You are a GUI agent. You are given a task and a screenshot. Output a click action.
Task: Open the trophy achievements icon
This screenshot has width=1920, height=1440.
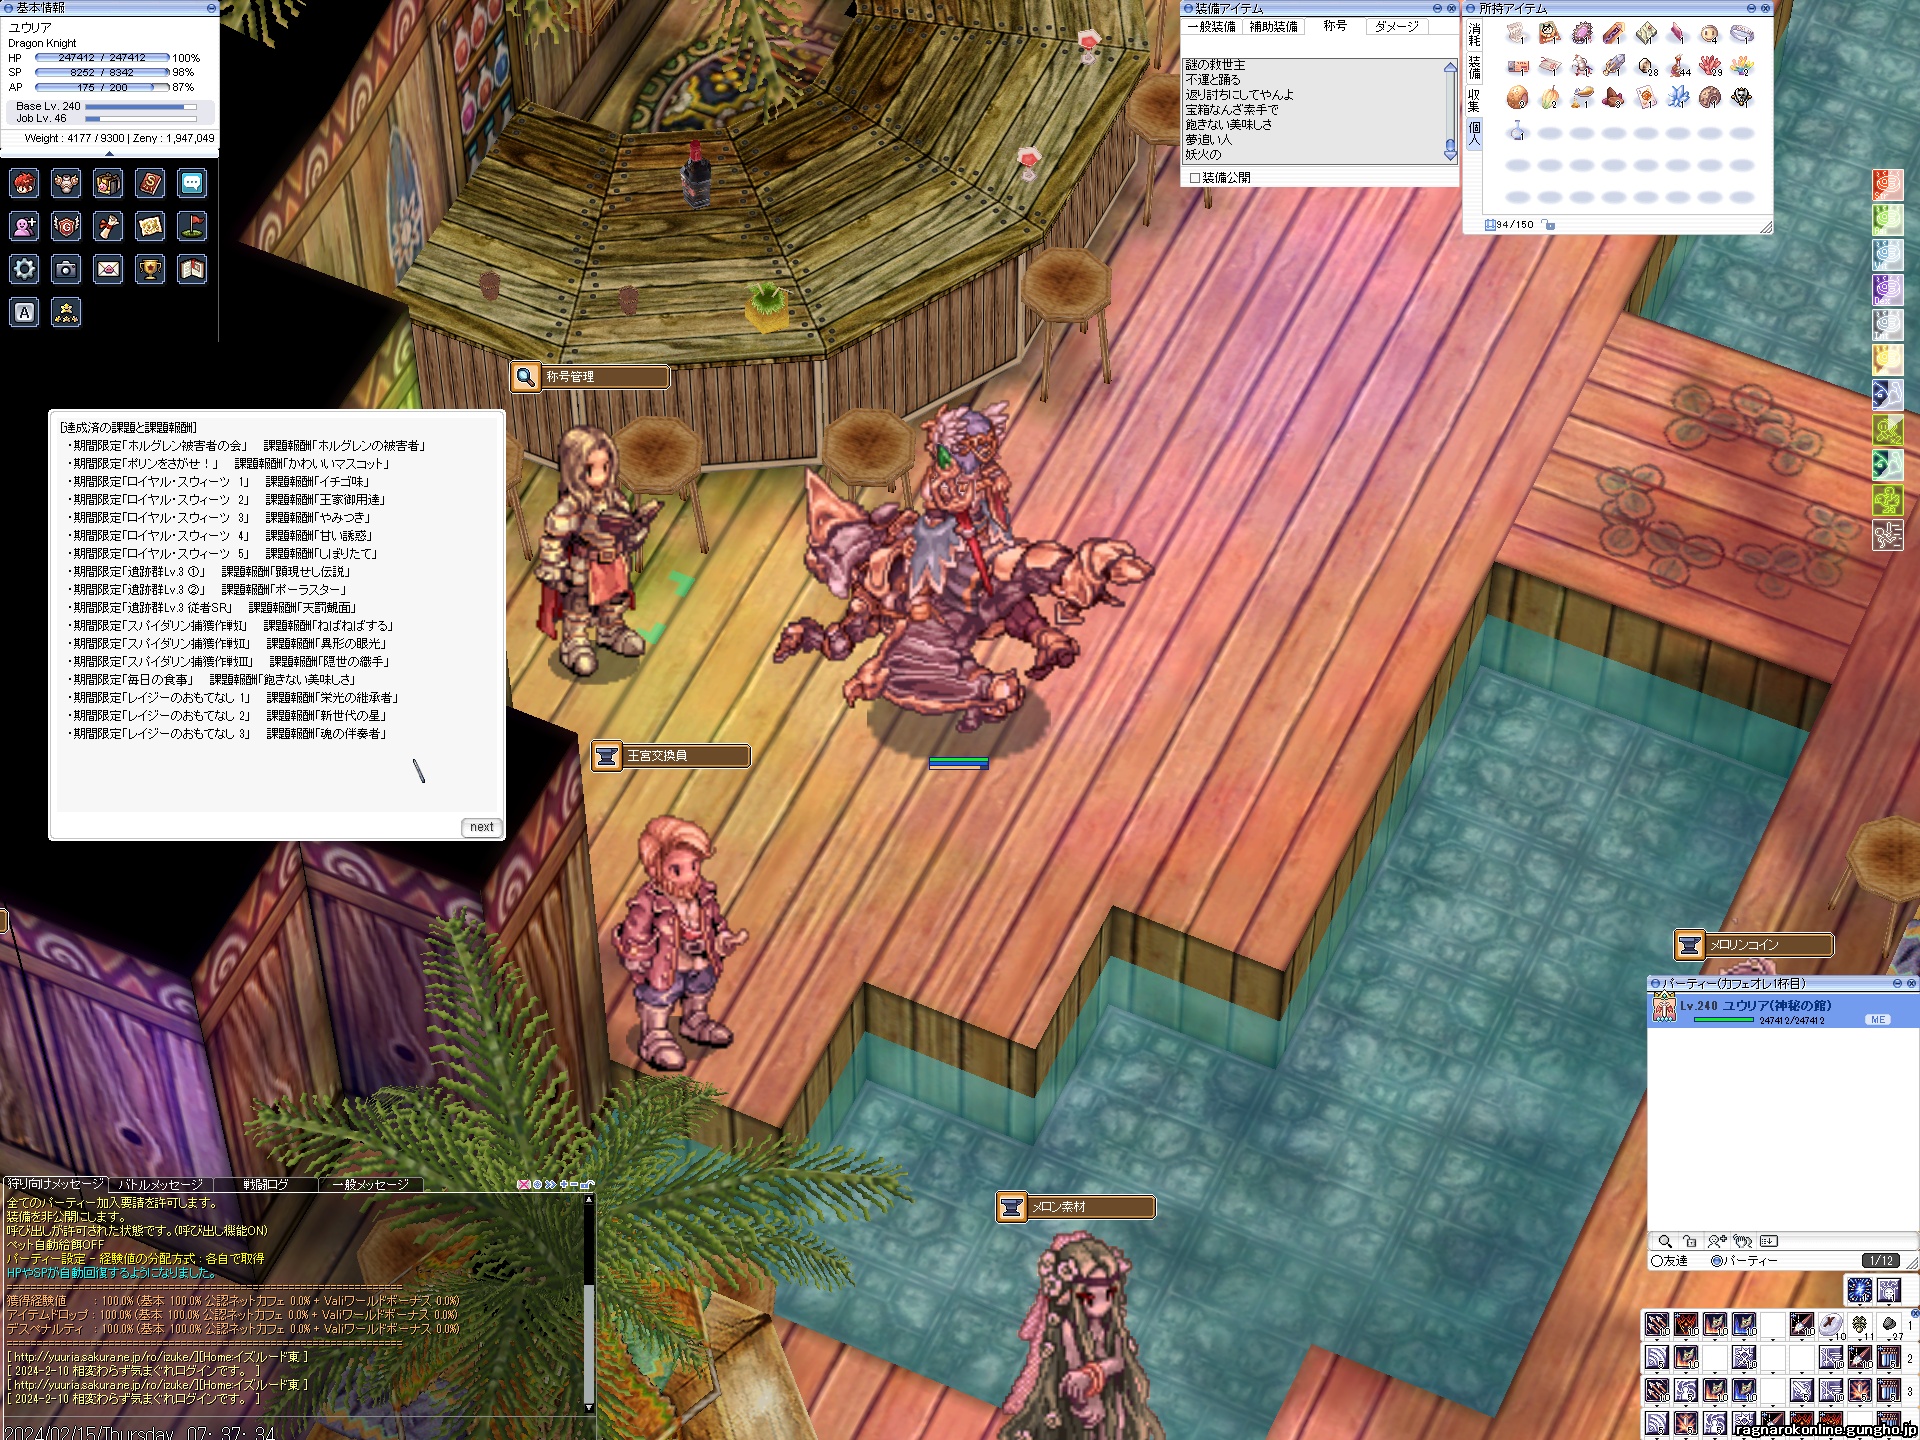tap(150, 269)
